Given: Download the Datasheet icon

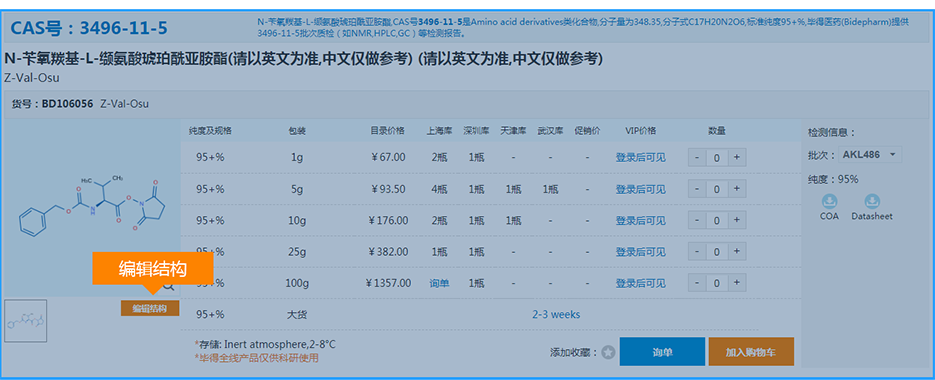Looking at the screenshot, I should coord(872,202).
